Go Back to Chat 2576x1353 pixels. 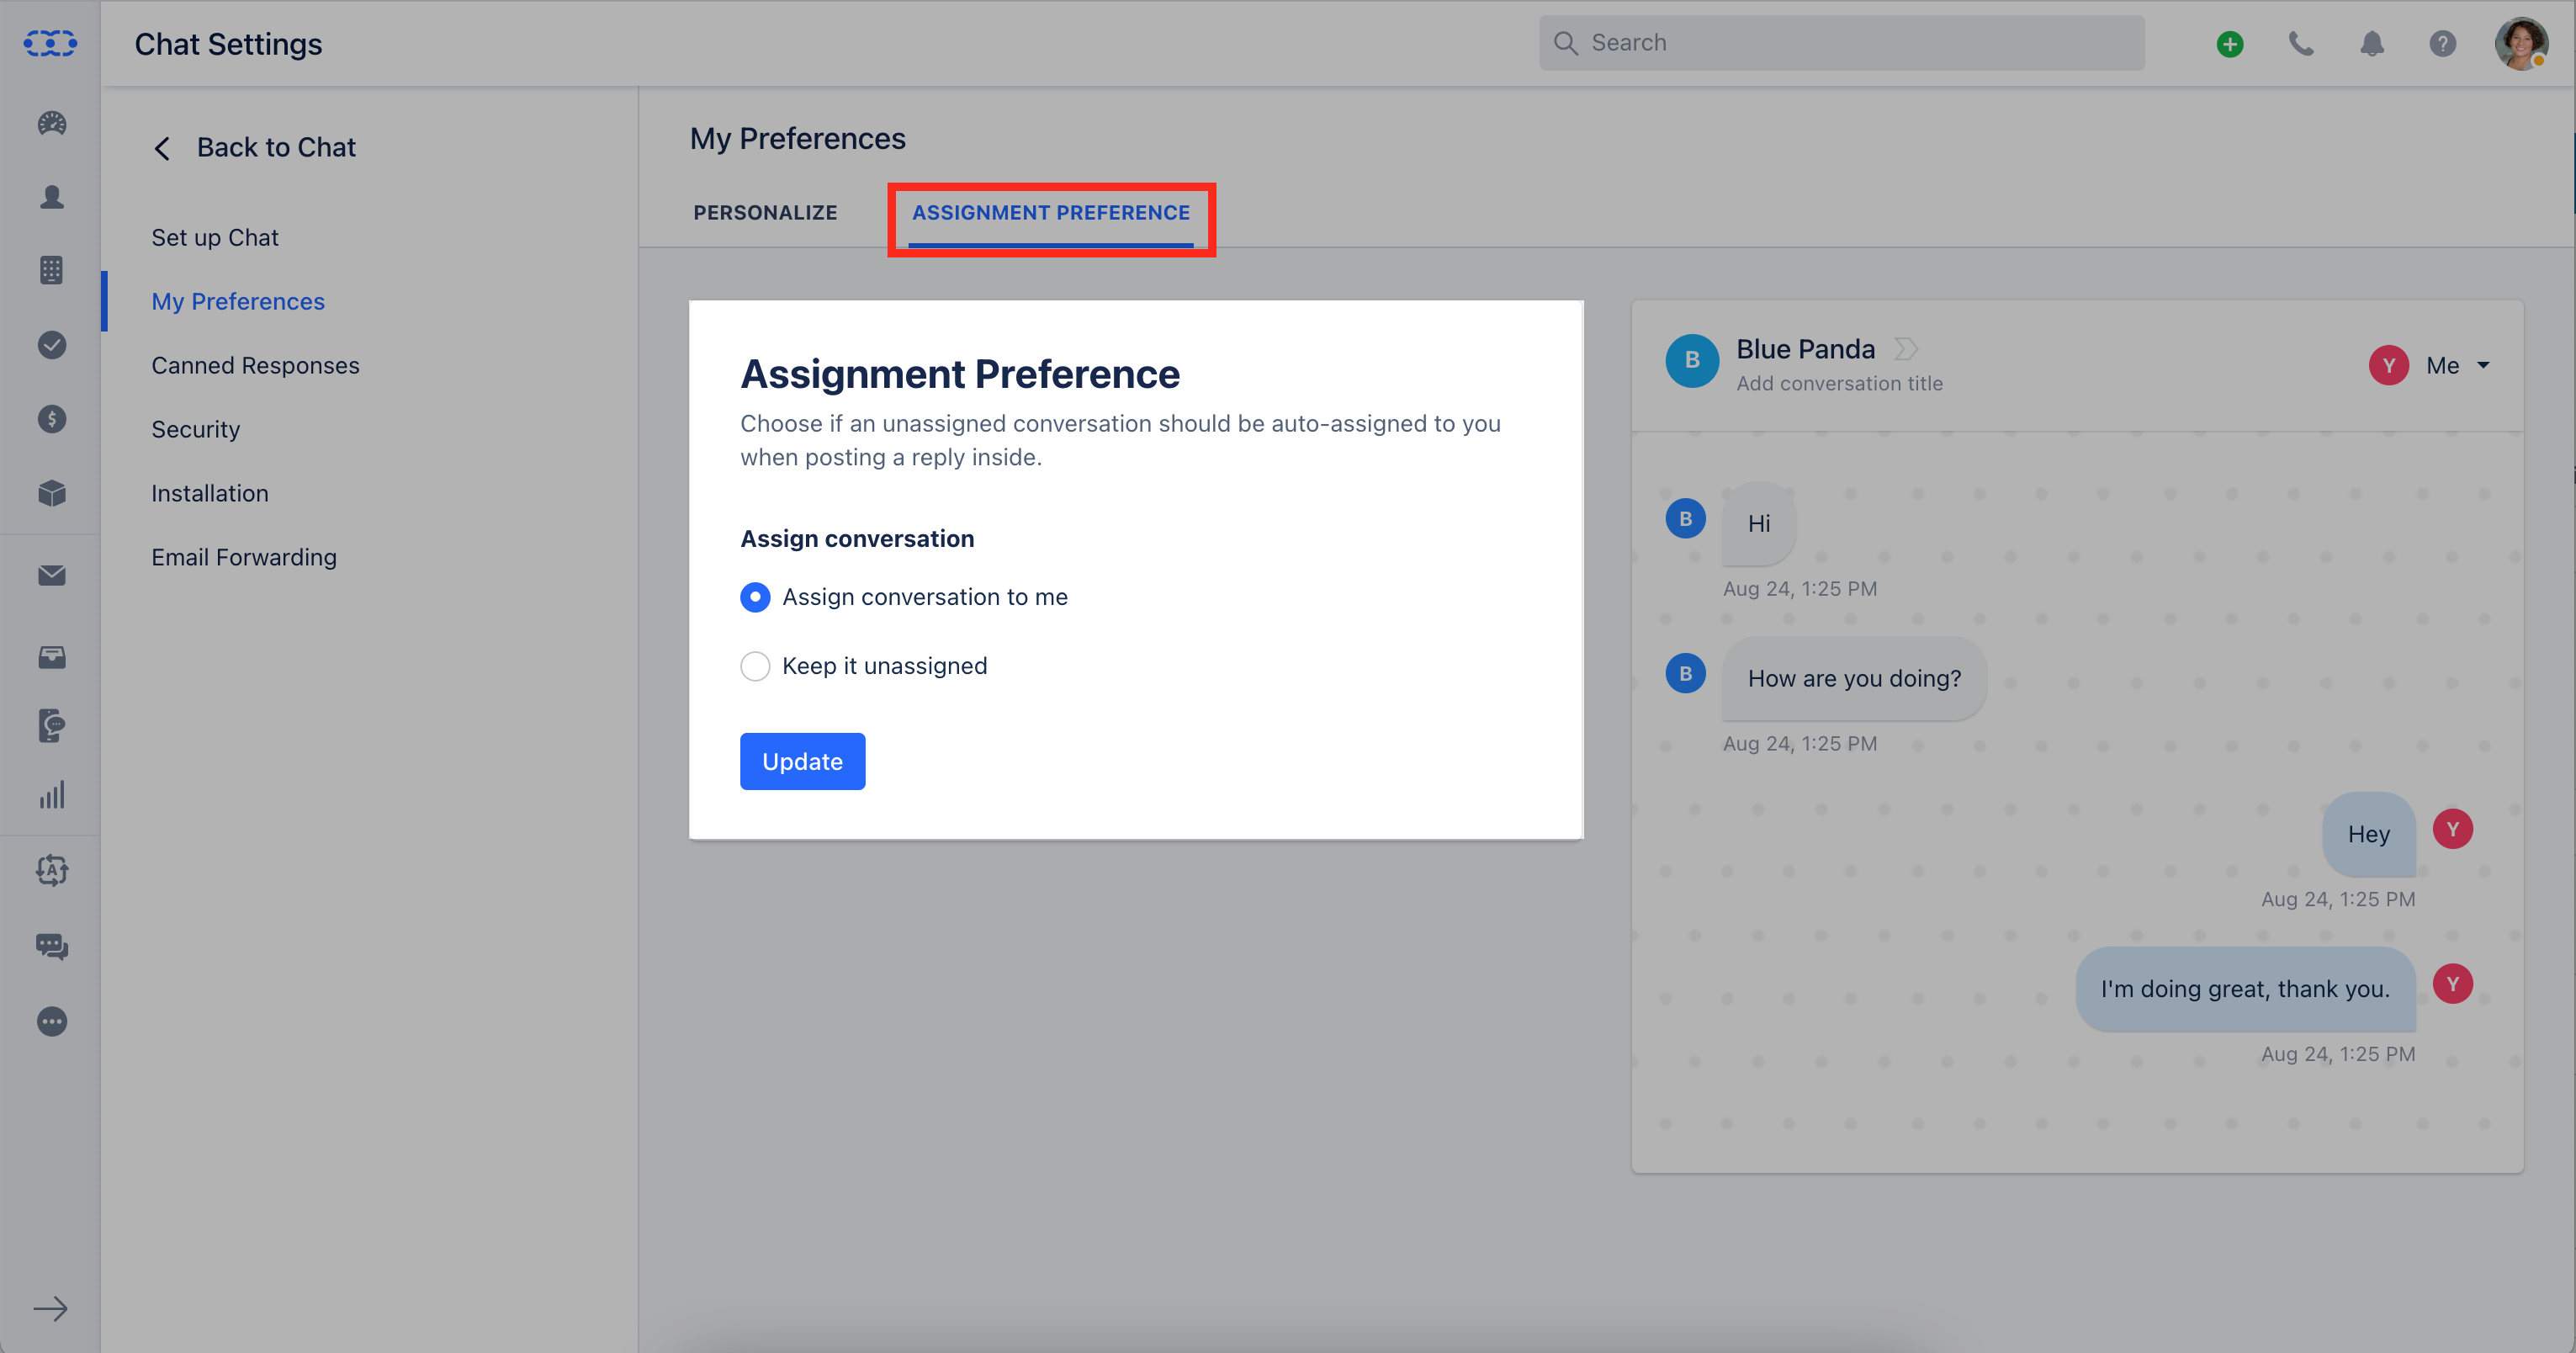[276, 148]
